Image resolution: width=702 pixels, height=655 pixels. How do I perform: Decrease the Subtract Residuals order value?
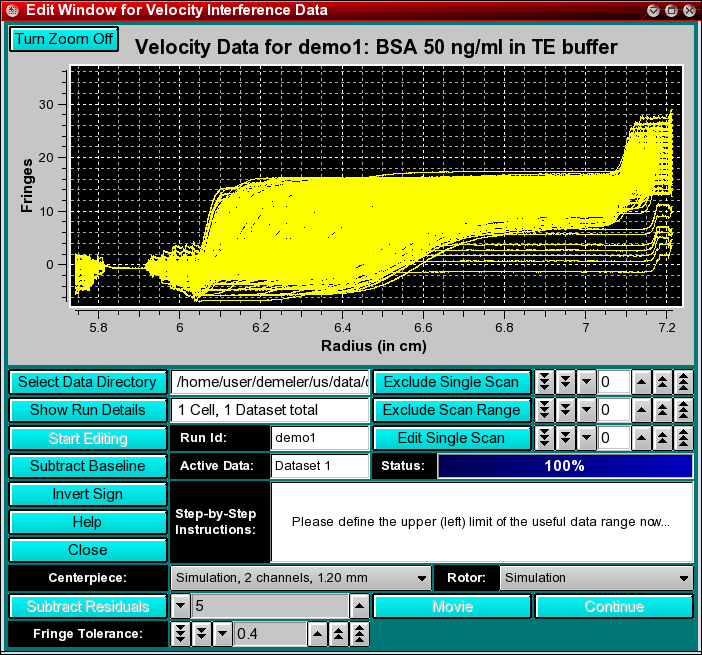click(180, 606)
